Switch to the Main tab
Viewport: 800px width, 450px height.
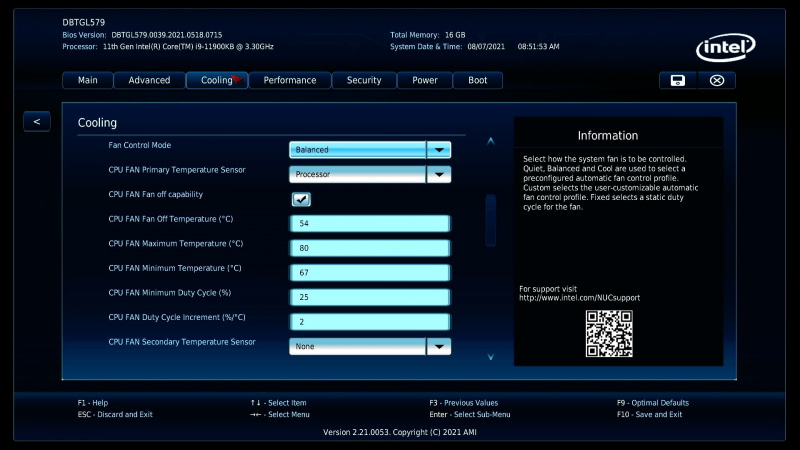[x=88, y=80]
